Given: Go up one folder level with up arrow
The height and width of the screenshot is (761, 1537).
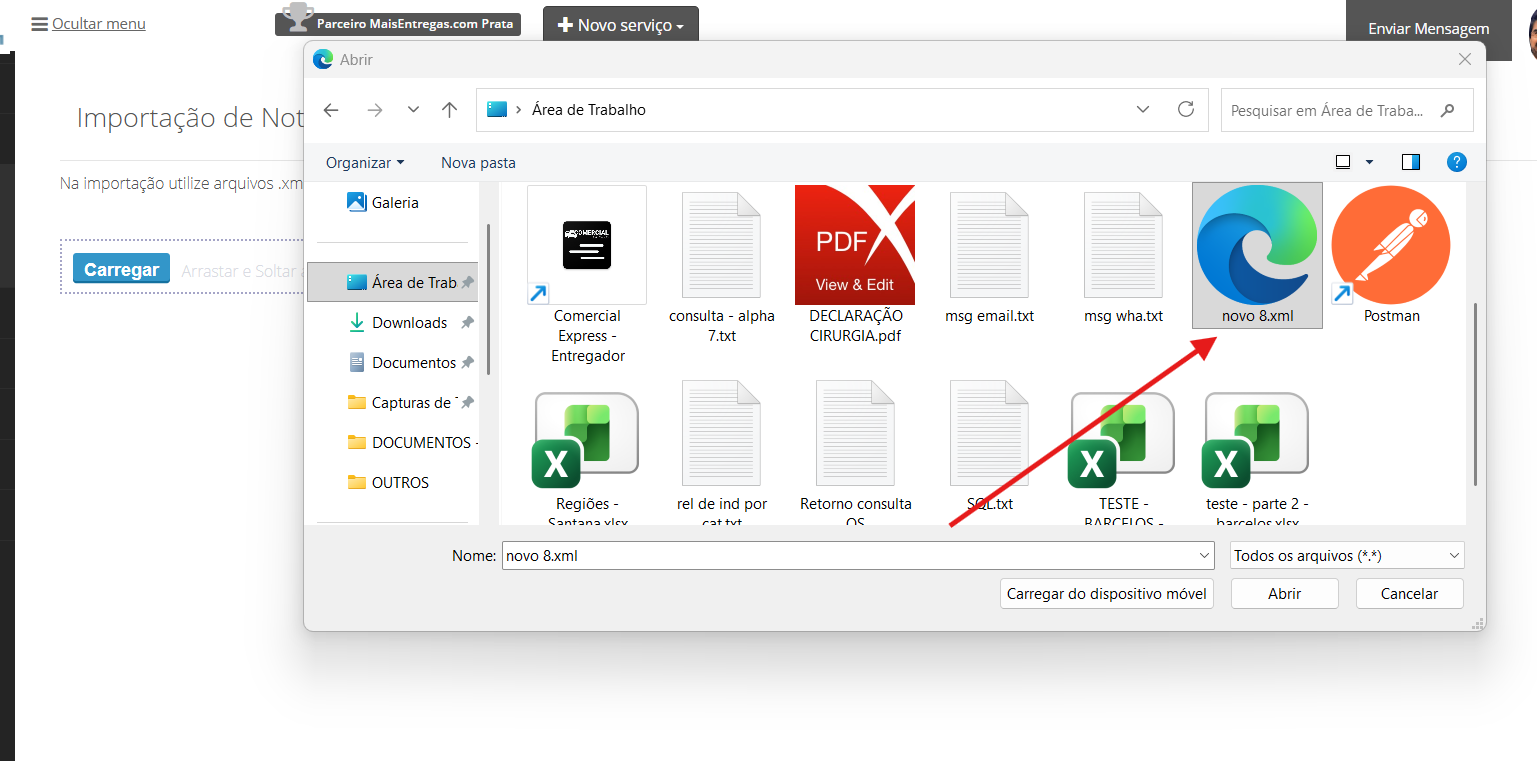Looking at the screenshot, I should point(450,110).
